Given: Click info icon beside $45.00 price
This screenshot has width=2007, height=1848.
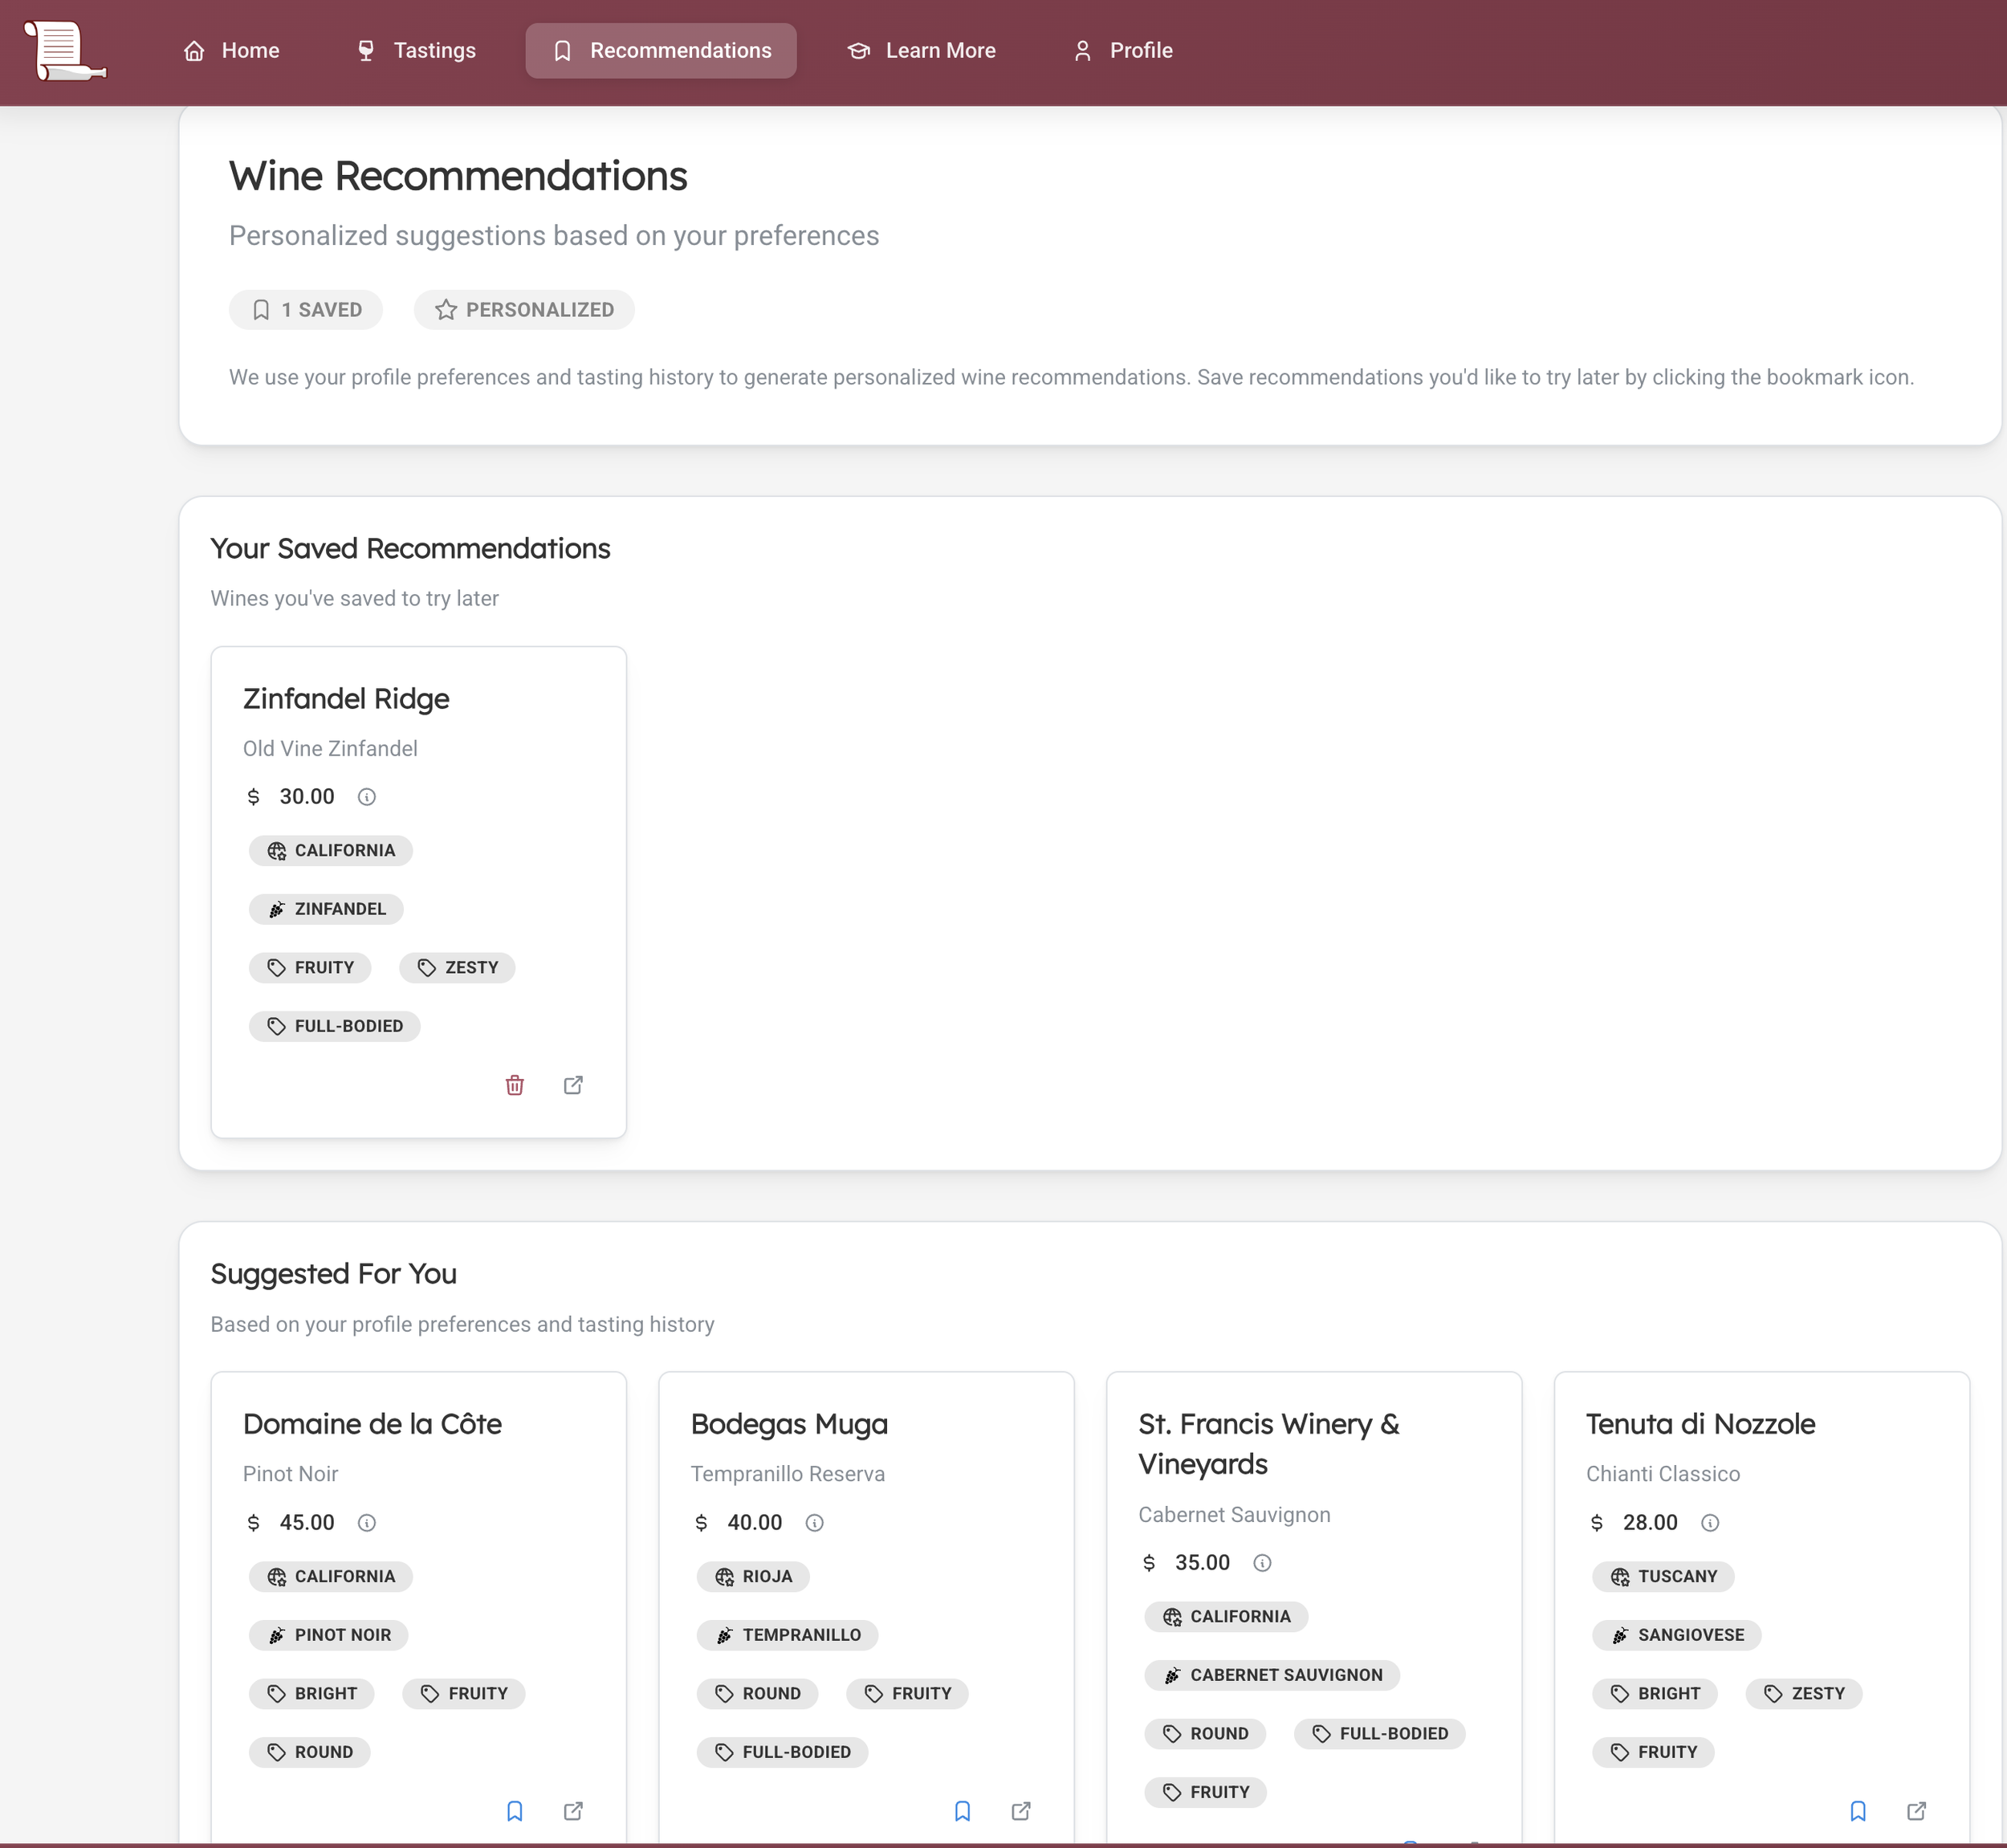Looking at the screenshot, I should pos(367,1523).
